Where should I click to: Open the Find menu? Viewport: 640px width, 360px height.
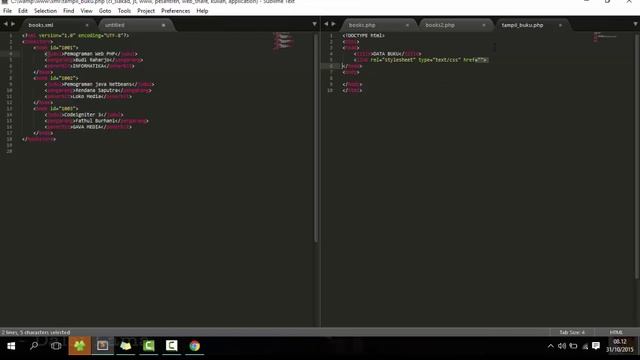click(69, 11)
